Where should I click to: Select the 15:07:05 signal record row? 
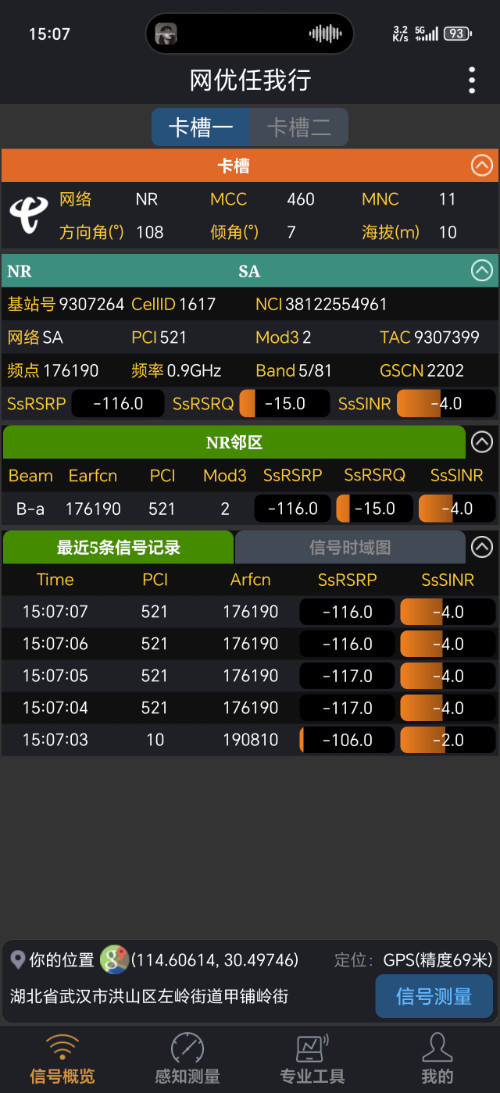point(250,675)
